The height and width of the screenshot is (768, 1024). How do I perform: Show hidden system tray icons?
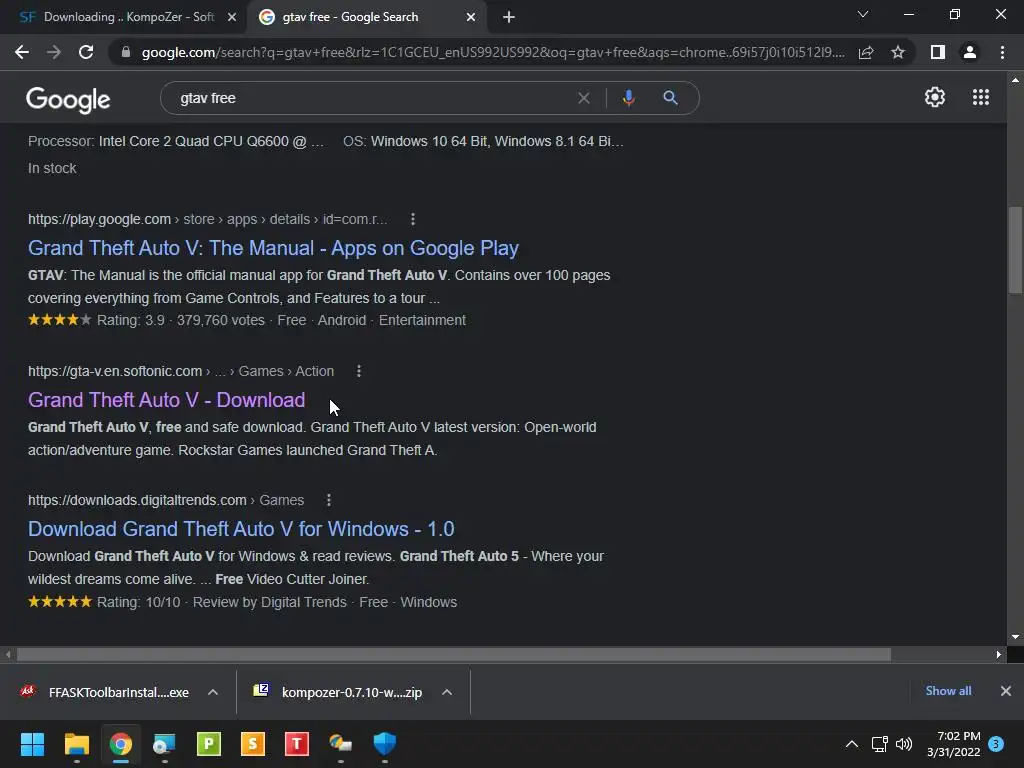[852, 744]
